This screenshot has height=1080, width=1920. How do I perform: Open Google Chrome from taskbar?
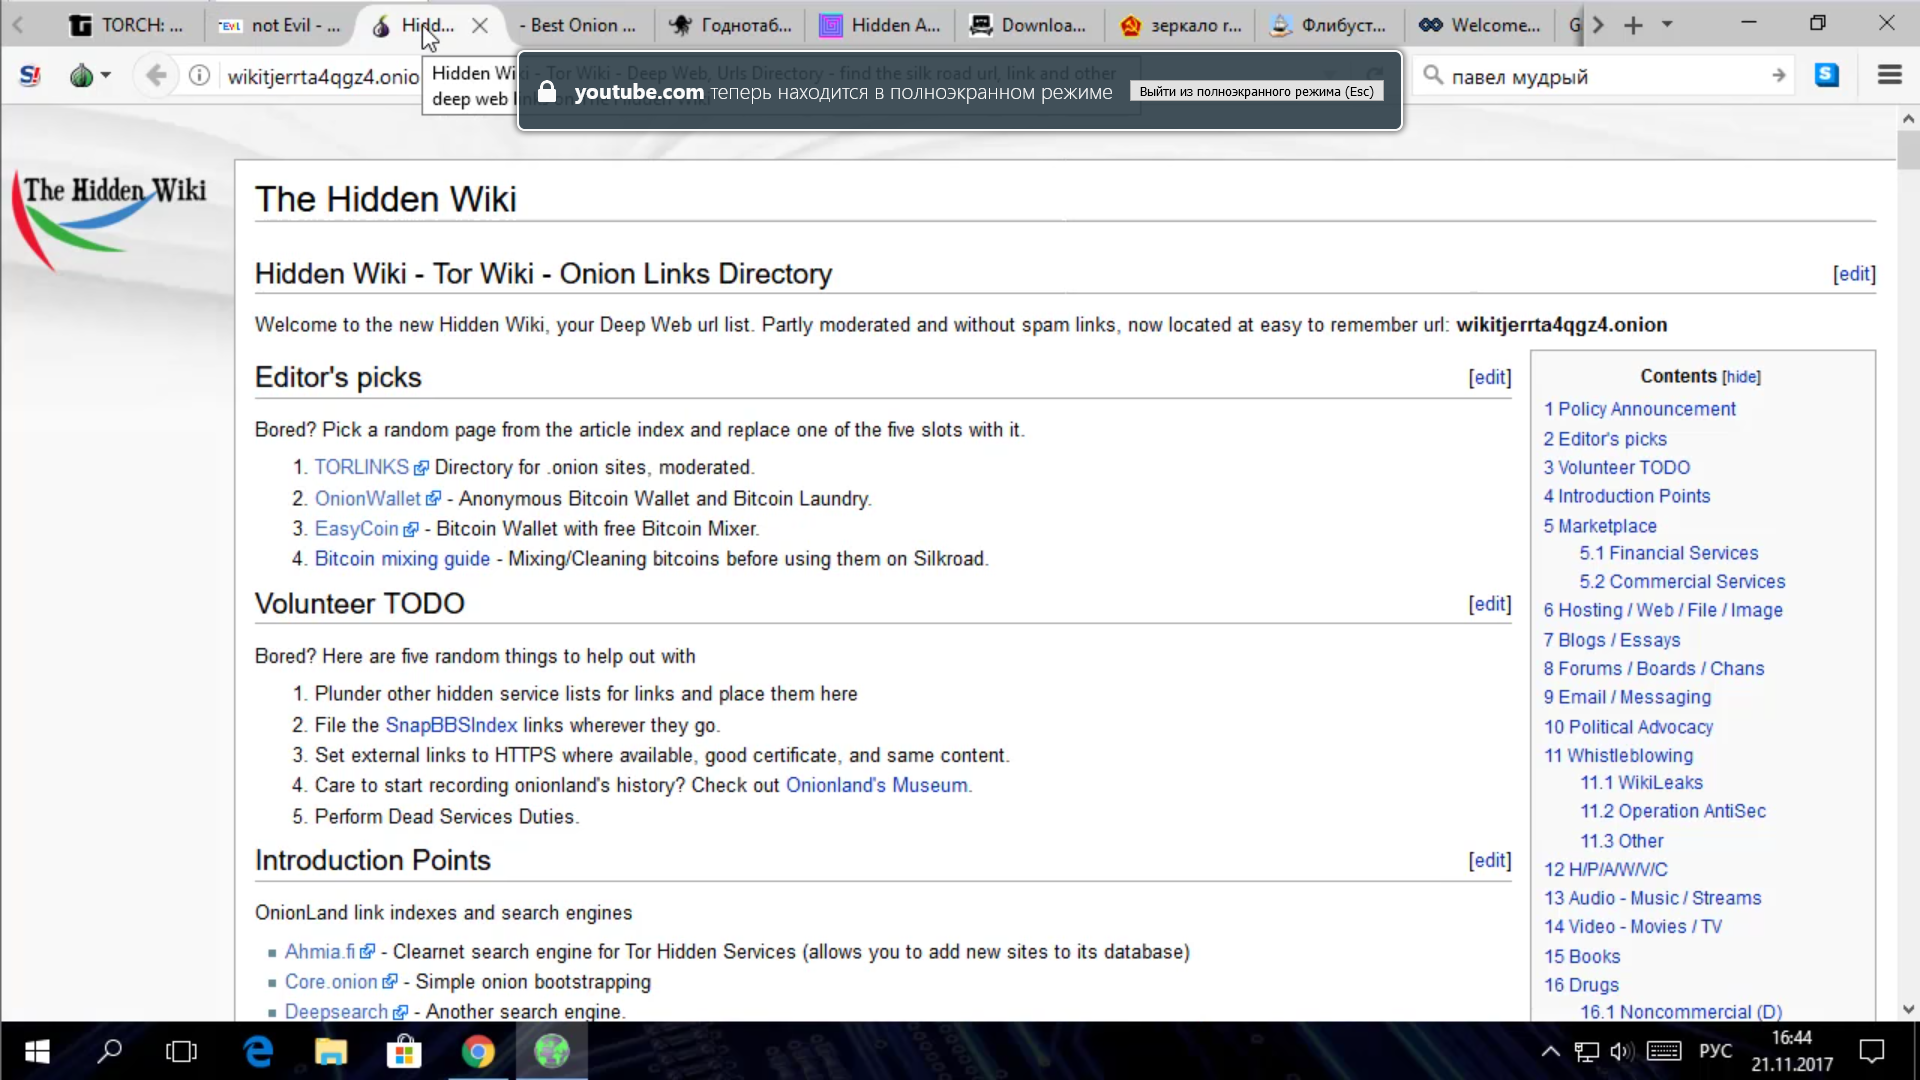[478, 1051]
